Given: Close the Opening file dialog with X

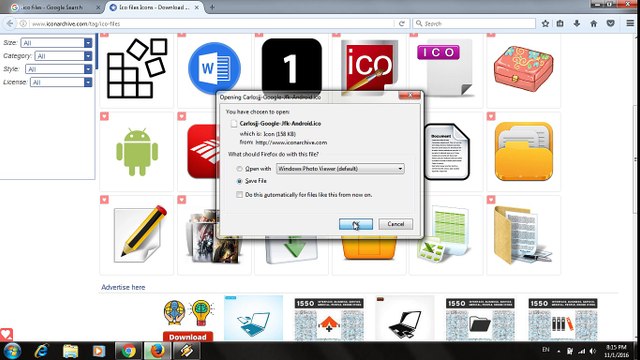Looking at the screenshot, I should [409, 96].
